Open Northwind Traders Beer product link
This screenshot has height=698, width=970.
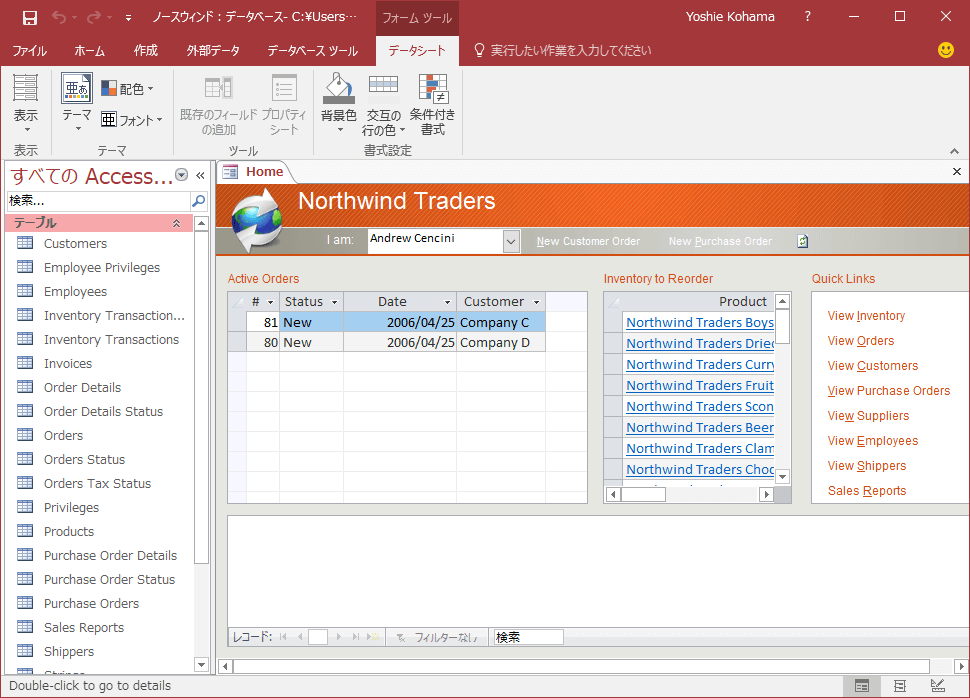point(700,428)
